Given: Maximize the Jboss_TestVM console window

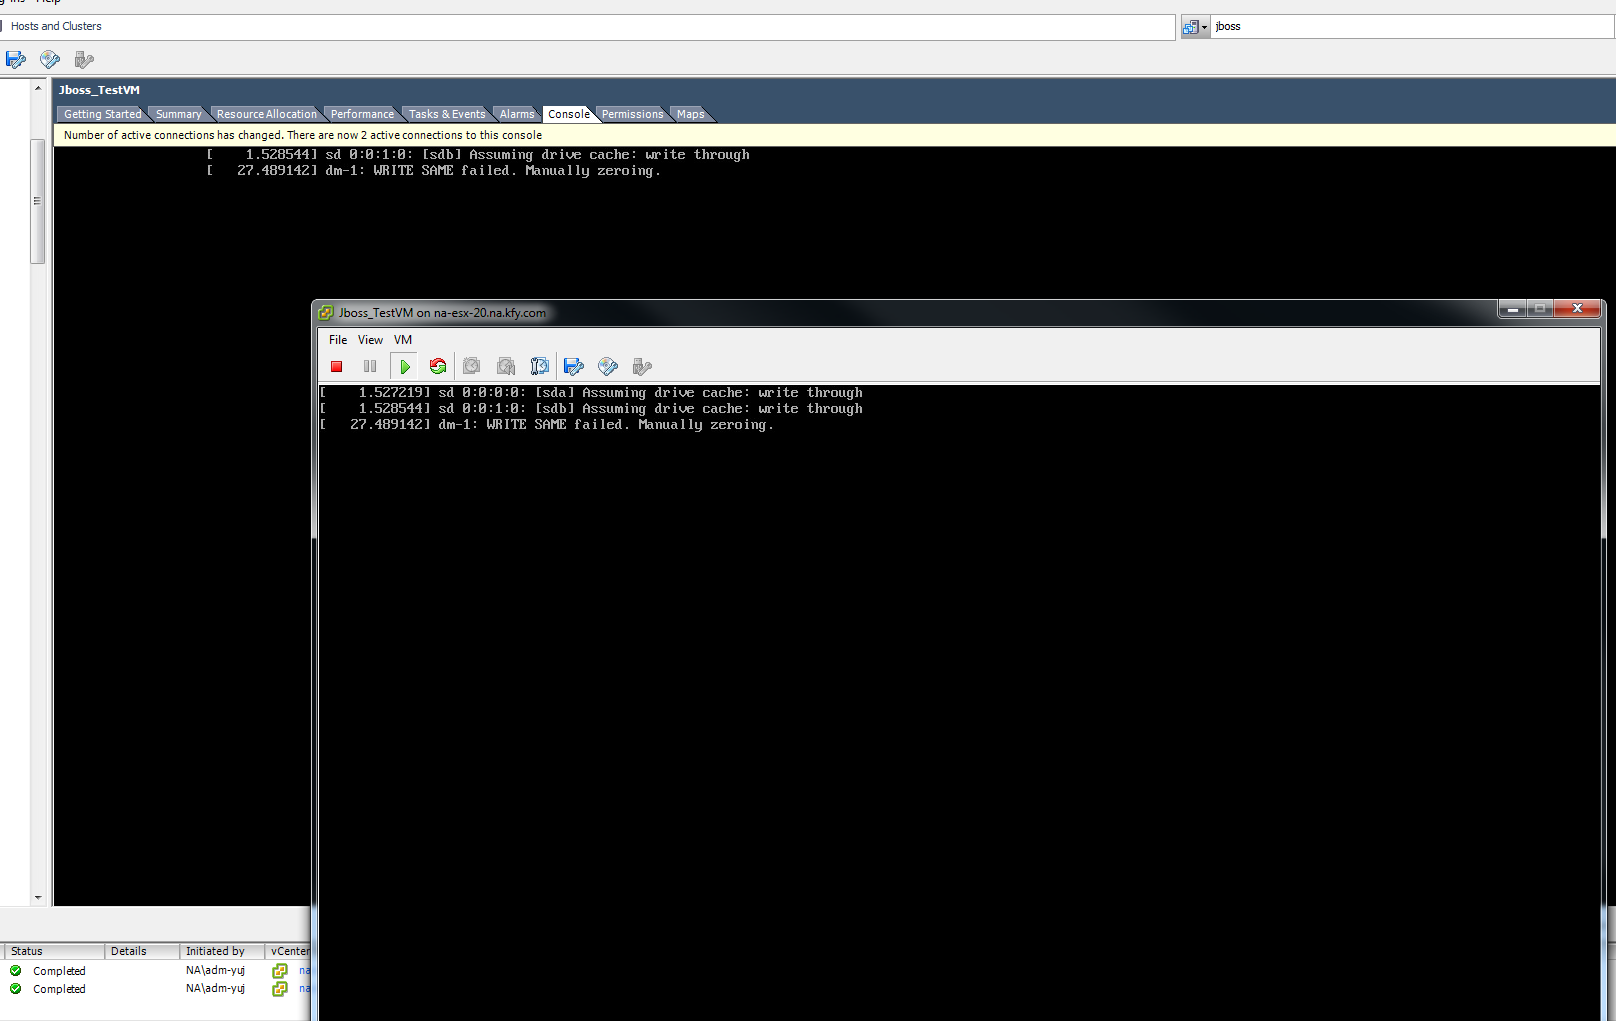Looking at the screenshot, I should [1540, 309].
